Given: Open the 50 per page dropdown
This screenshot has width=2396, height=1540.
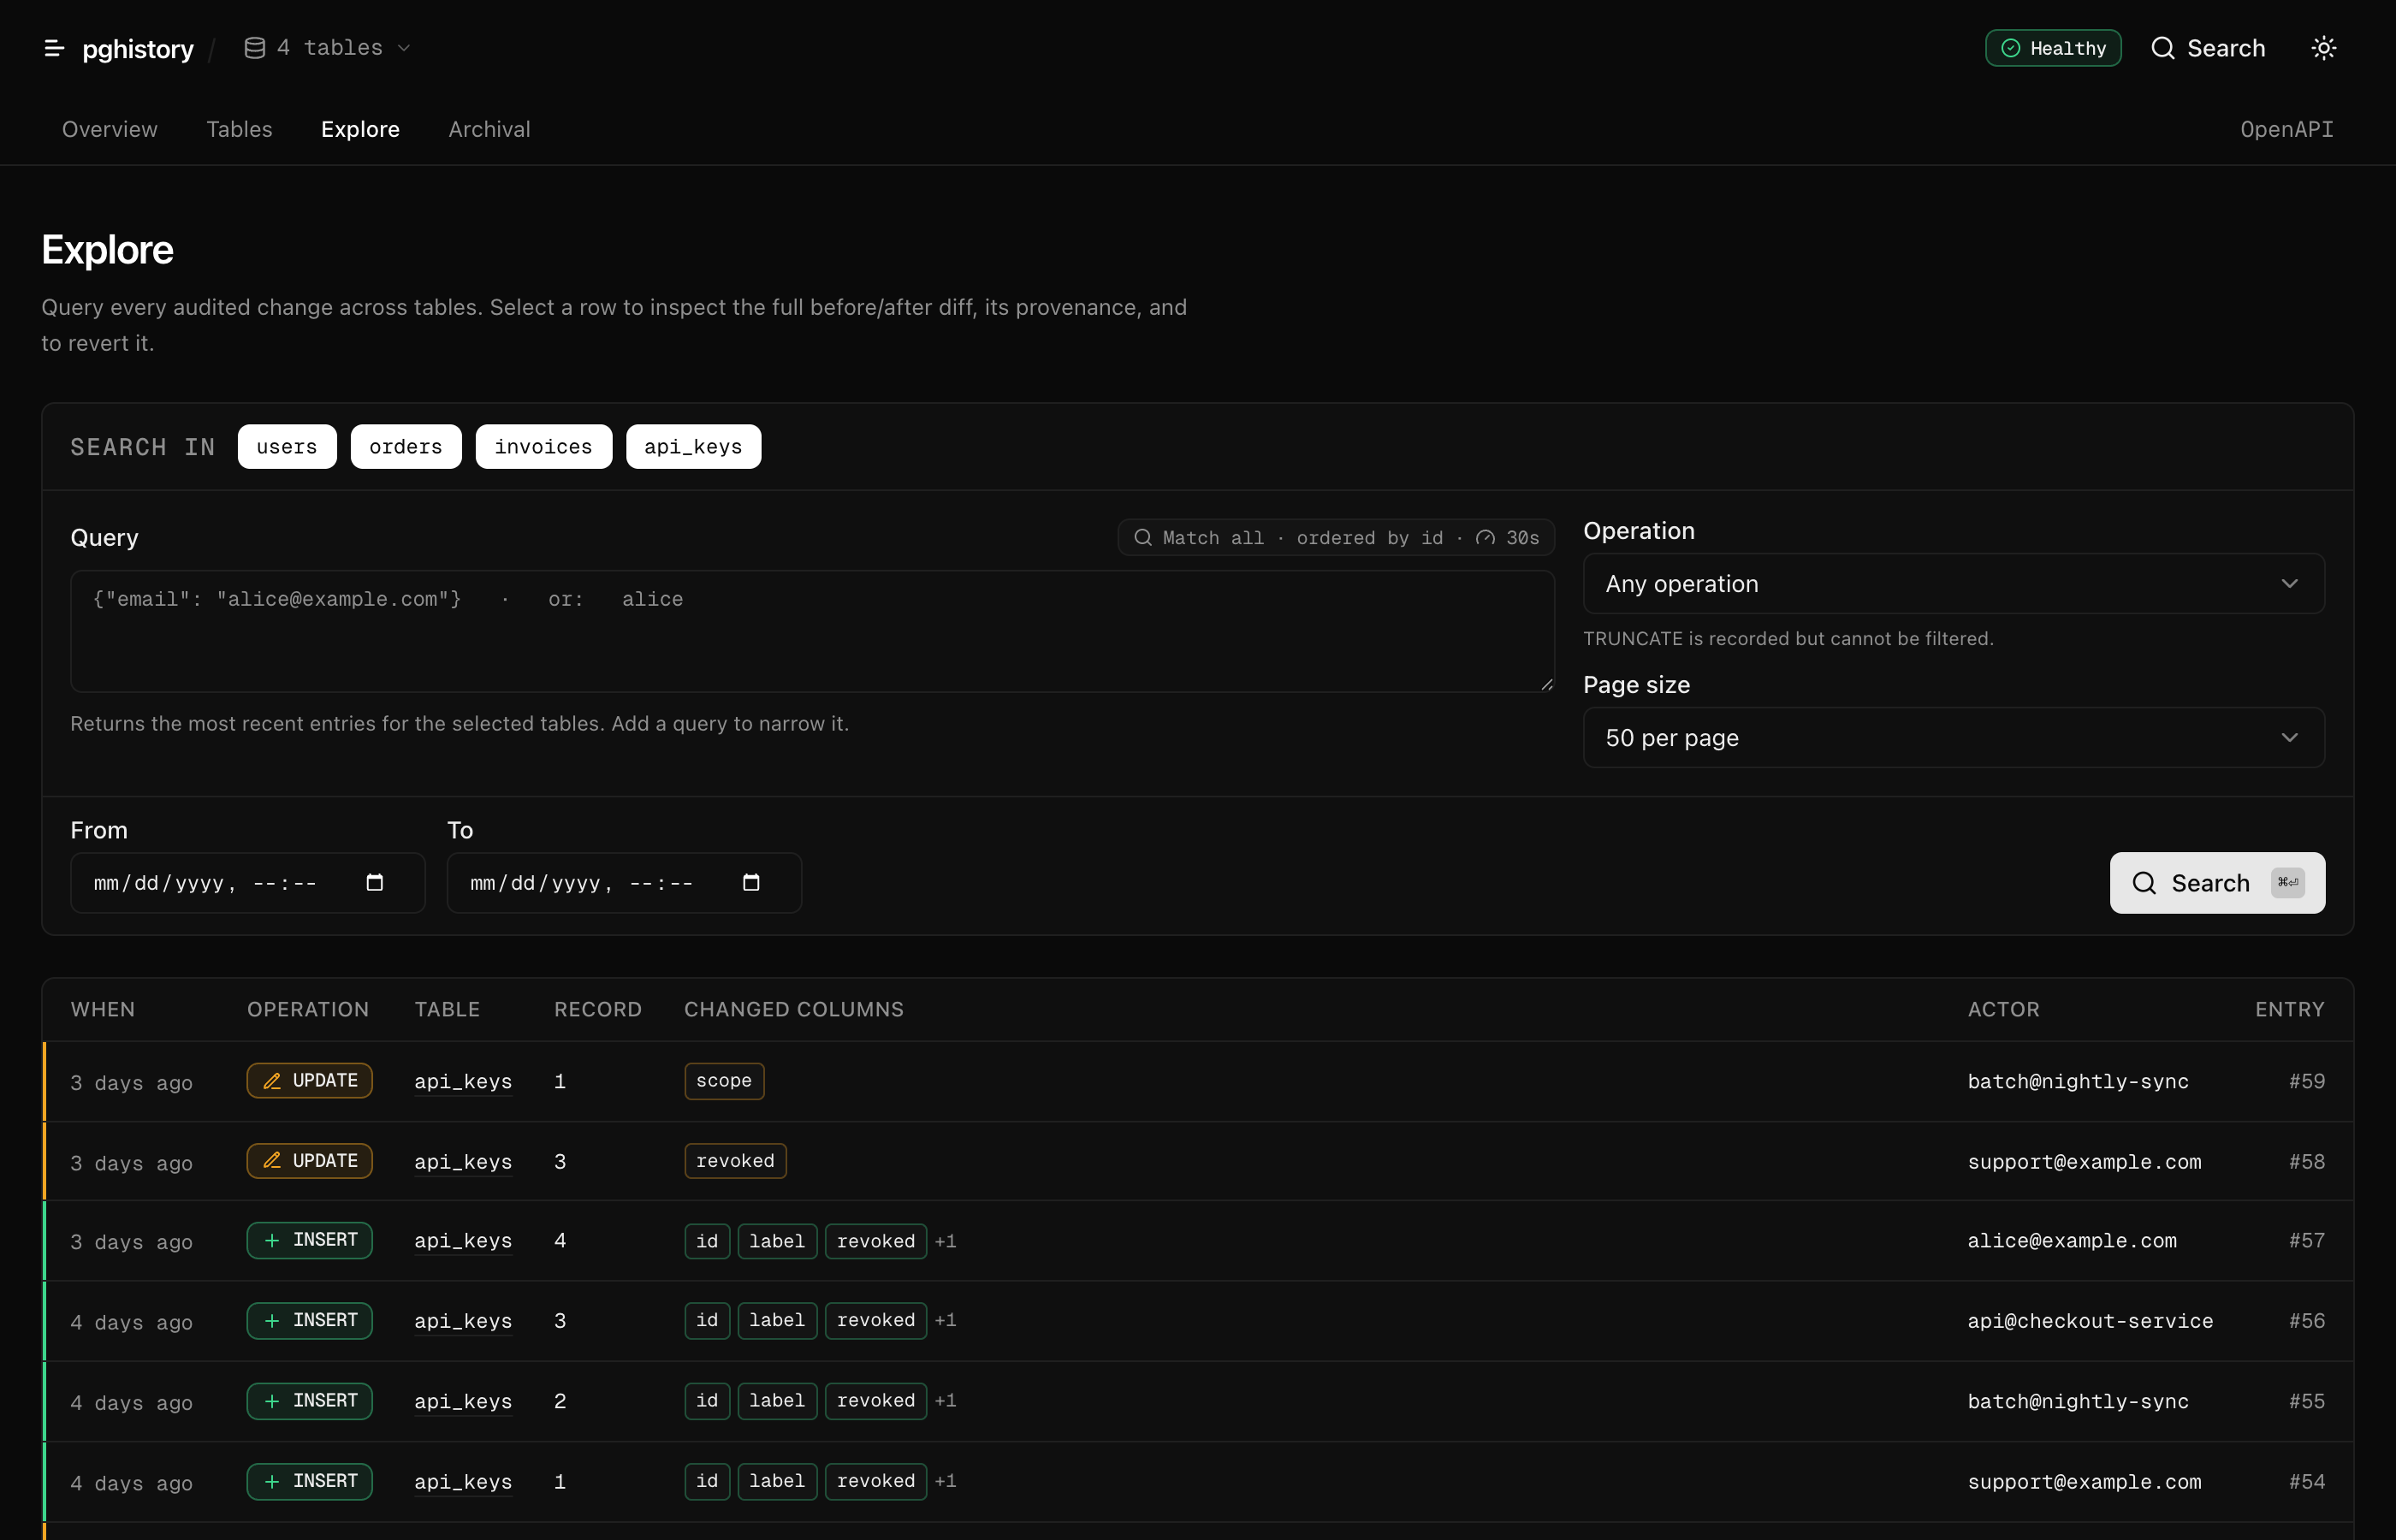Looking at the screenshot, I should 1954,738.
